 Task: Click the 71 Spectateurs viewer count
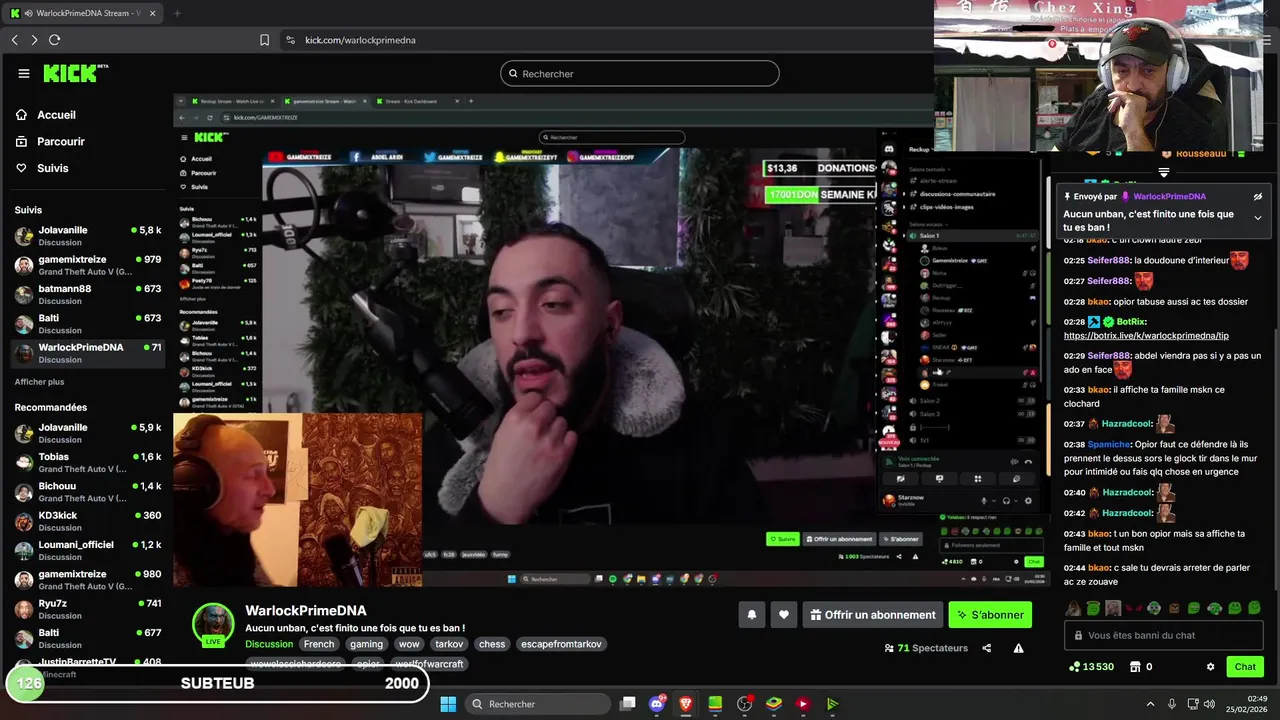click(x=926, y=648)
